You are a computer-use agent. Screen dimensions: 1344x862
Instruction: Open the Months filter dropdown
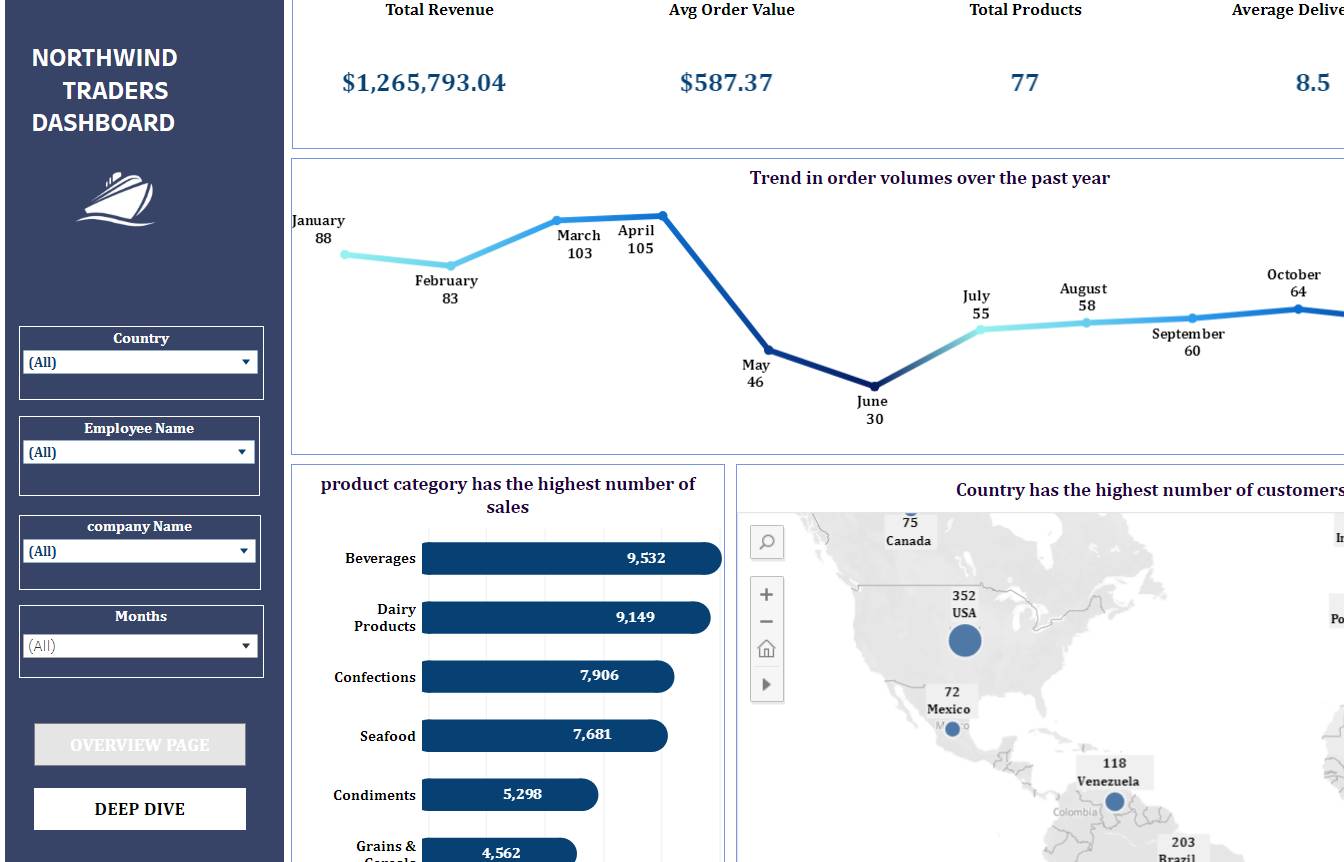click(x=140, y=646)
